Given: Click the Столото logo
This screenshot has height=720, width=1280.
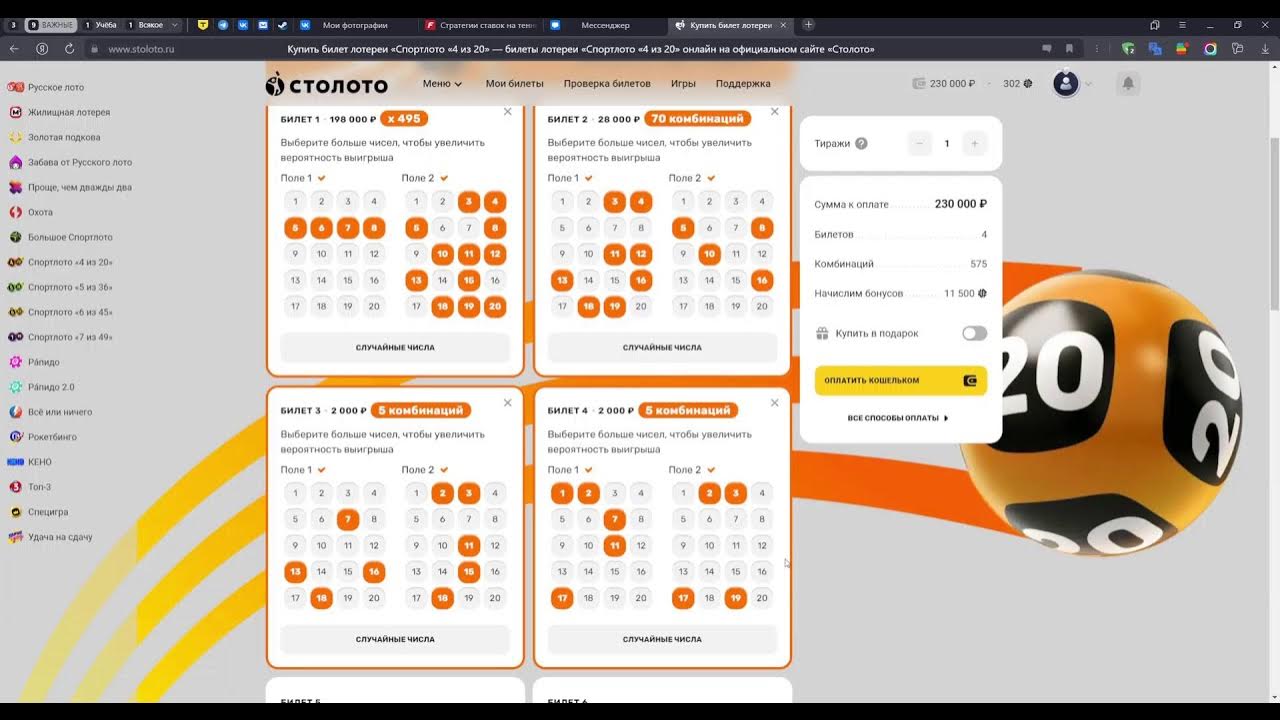Looking at the screenshot, I should [327, 84].
